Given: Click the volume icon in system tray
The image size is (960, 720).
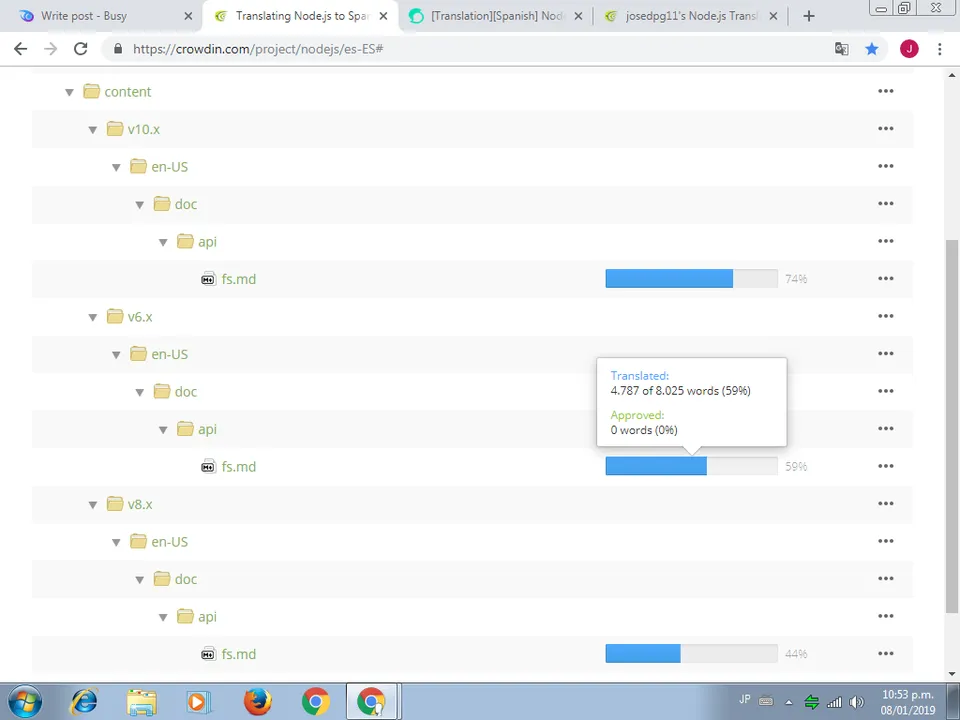Looking at the screenshot, I should [857, 702].
